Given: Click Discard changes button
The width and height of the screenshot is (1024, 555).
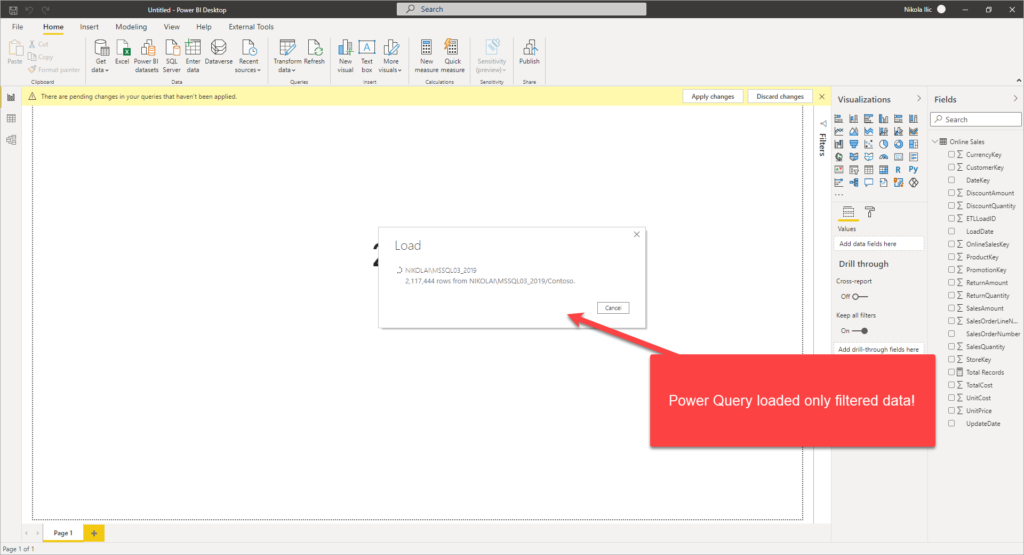Looking at the screenshot, I should (x=780, y=97).
